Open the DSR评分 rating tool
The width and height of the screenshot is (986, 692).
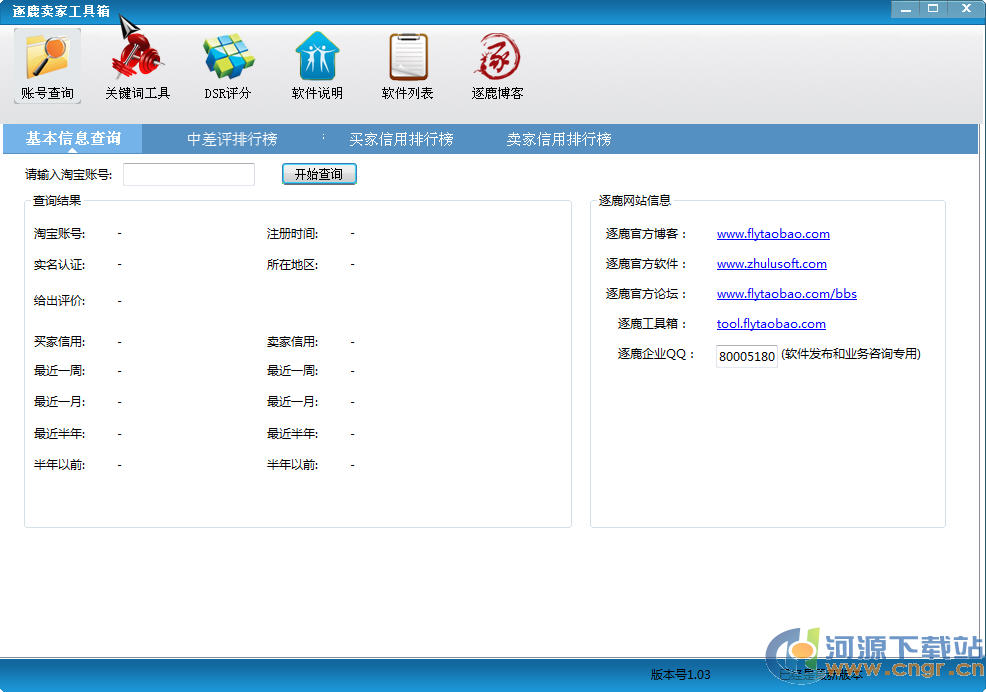coord(228,66)
